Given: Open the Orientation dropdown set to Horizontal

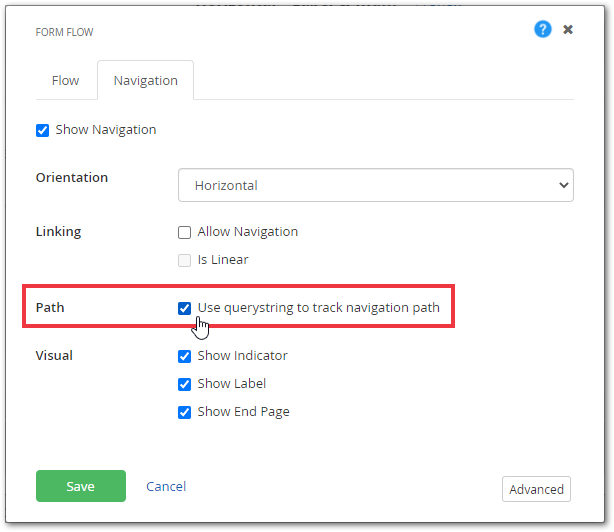Looking at the screenshot, I should (376, 185).
